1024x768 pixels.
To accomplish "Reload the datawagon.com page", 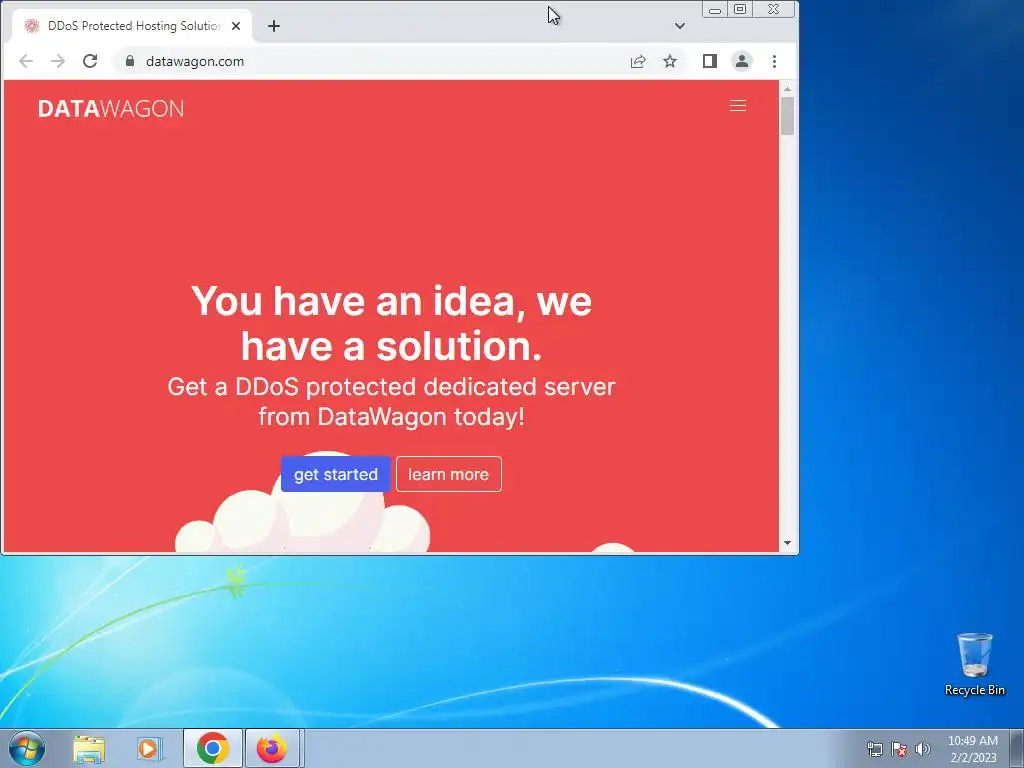I will (x=90, y=61).
